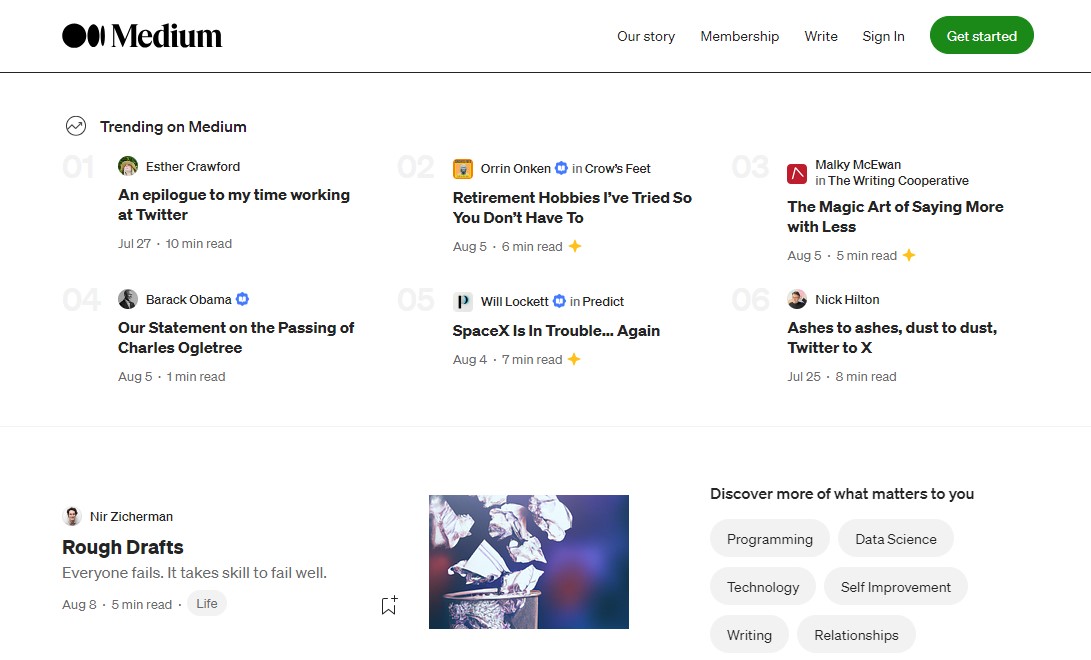The width and height of the screenshot is (1091, 660).
Task: Open 'Our Statement on the Passing of Charles Ogletree'
Action: pos(236,337)
